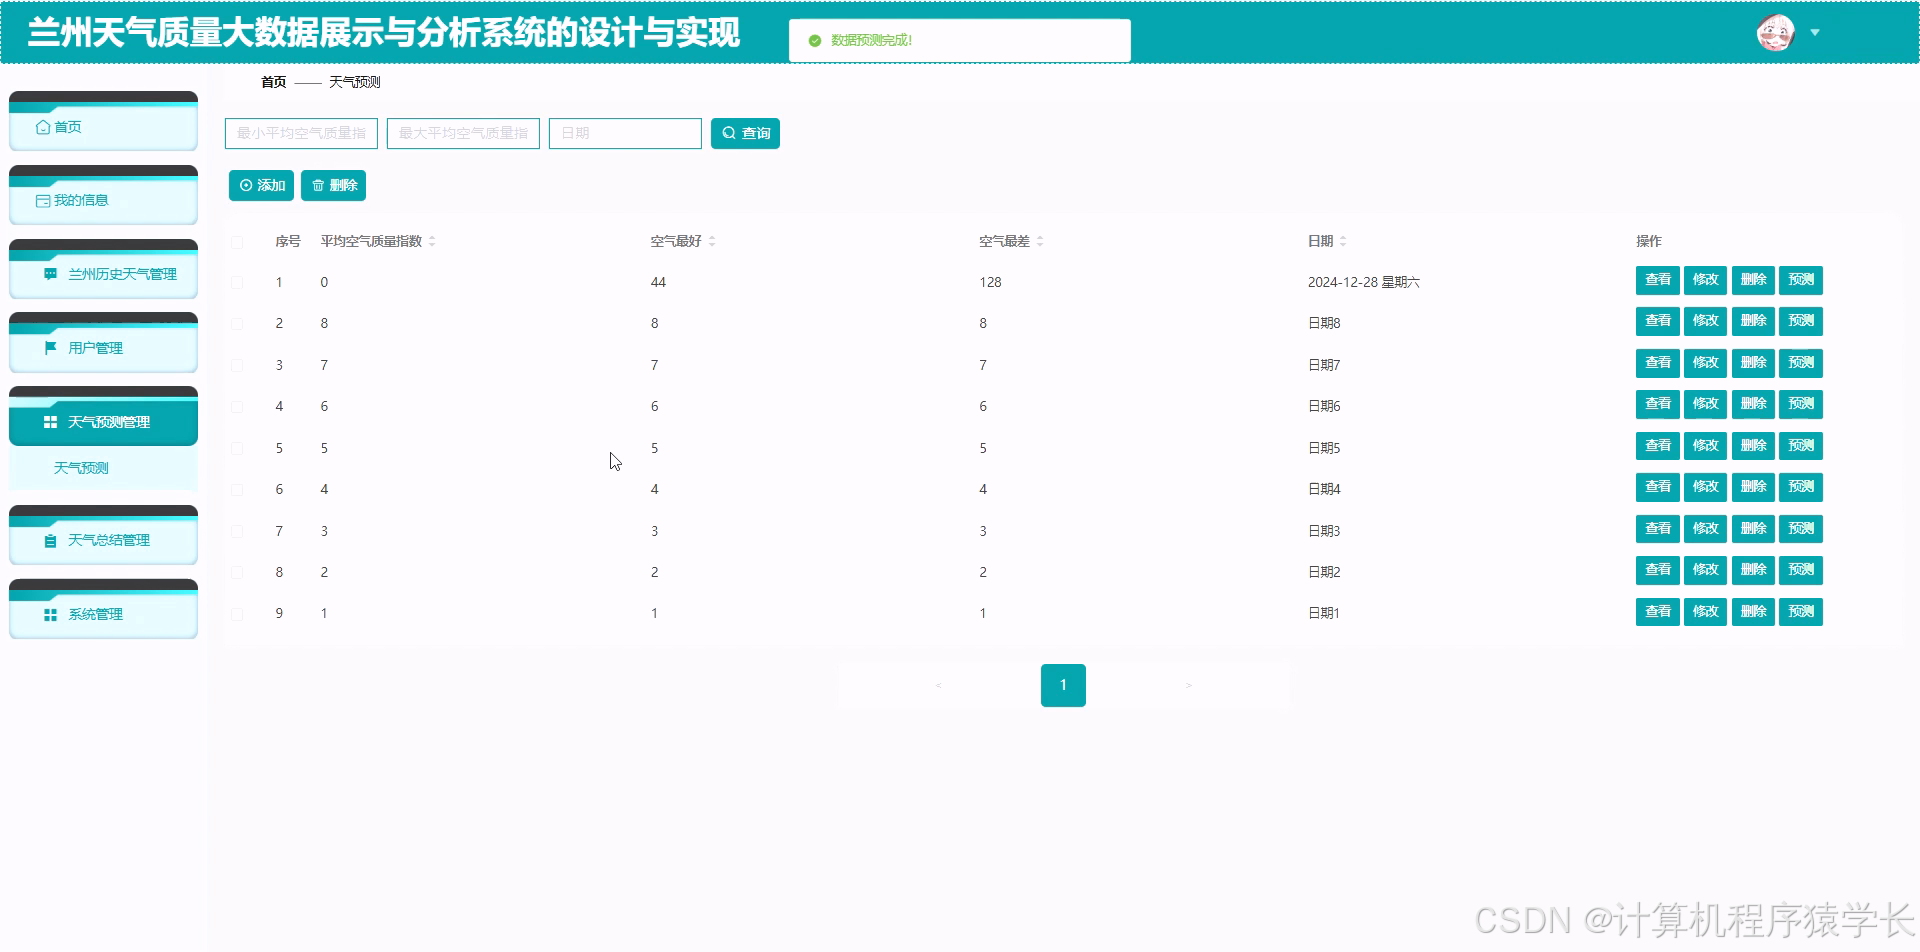1920x952 pixels.
Task: Sort by the 日期 column arrows
Action: 1342,240
